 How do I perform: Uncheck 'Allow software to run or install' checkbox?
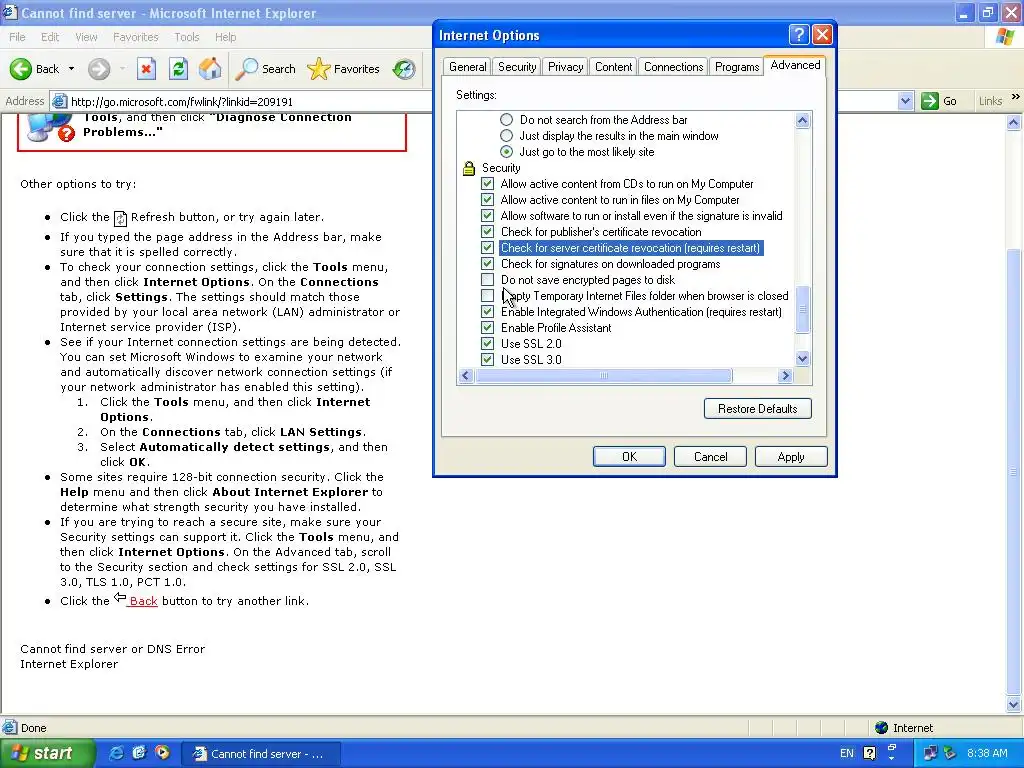click(x=487, y=216)
